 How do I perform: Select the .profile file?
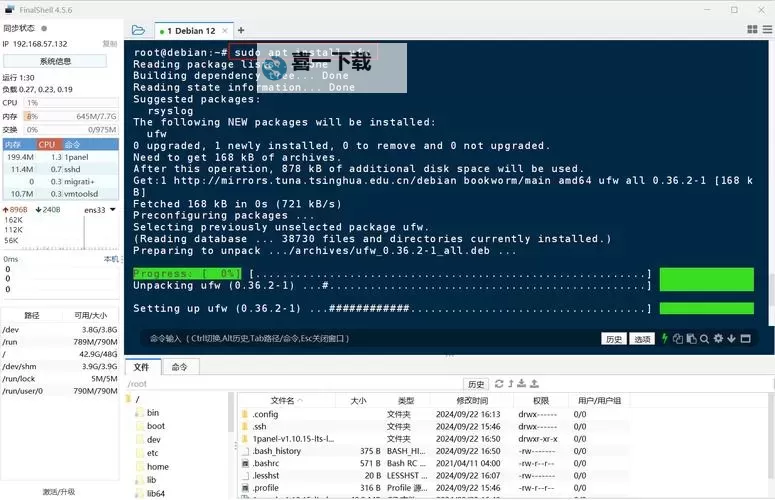click(x=433, y=488)
